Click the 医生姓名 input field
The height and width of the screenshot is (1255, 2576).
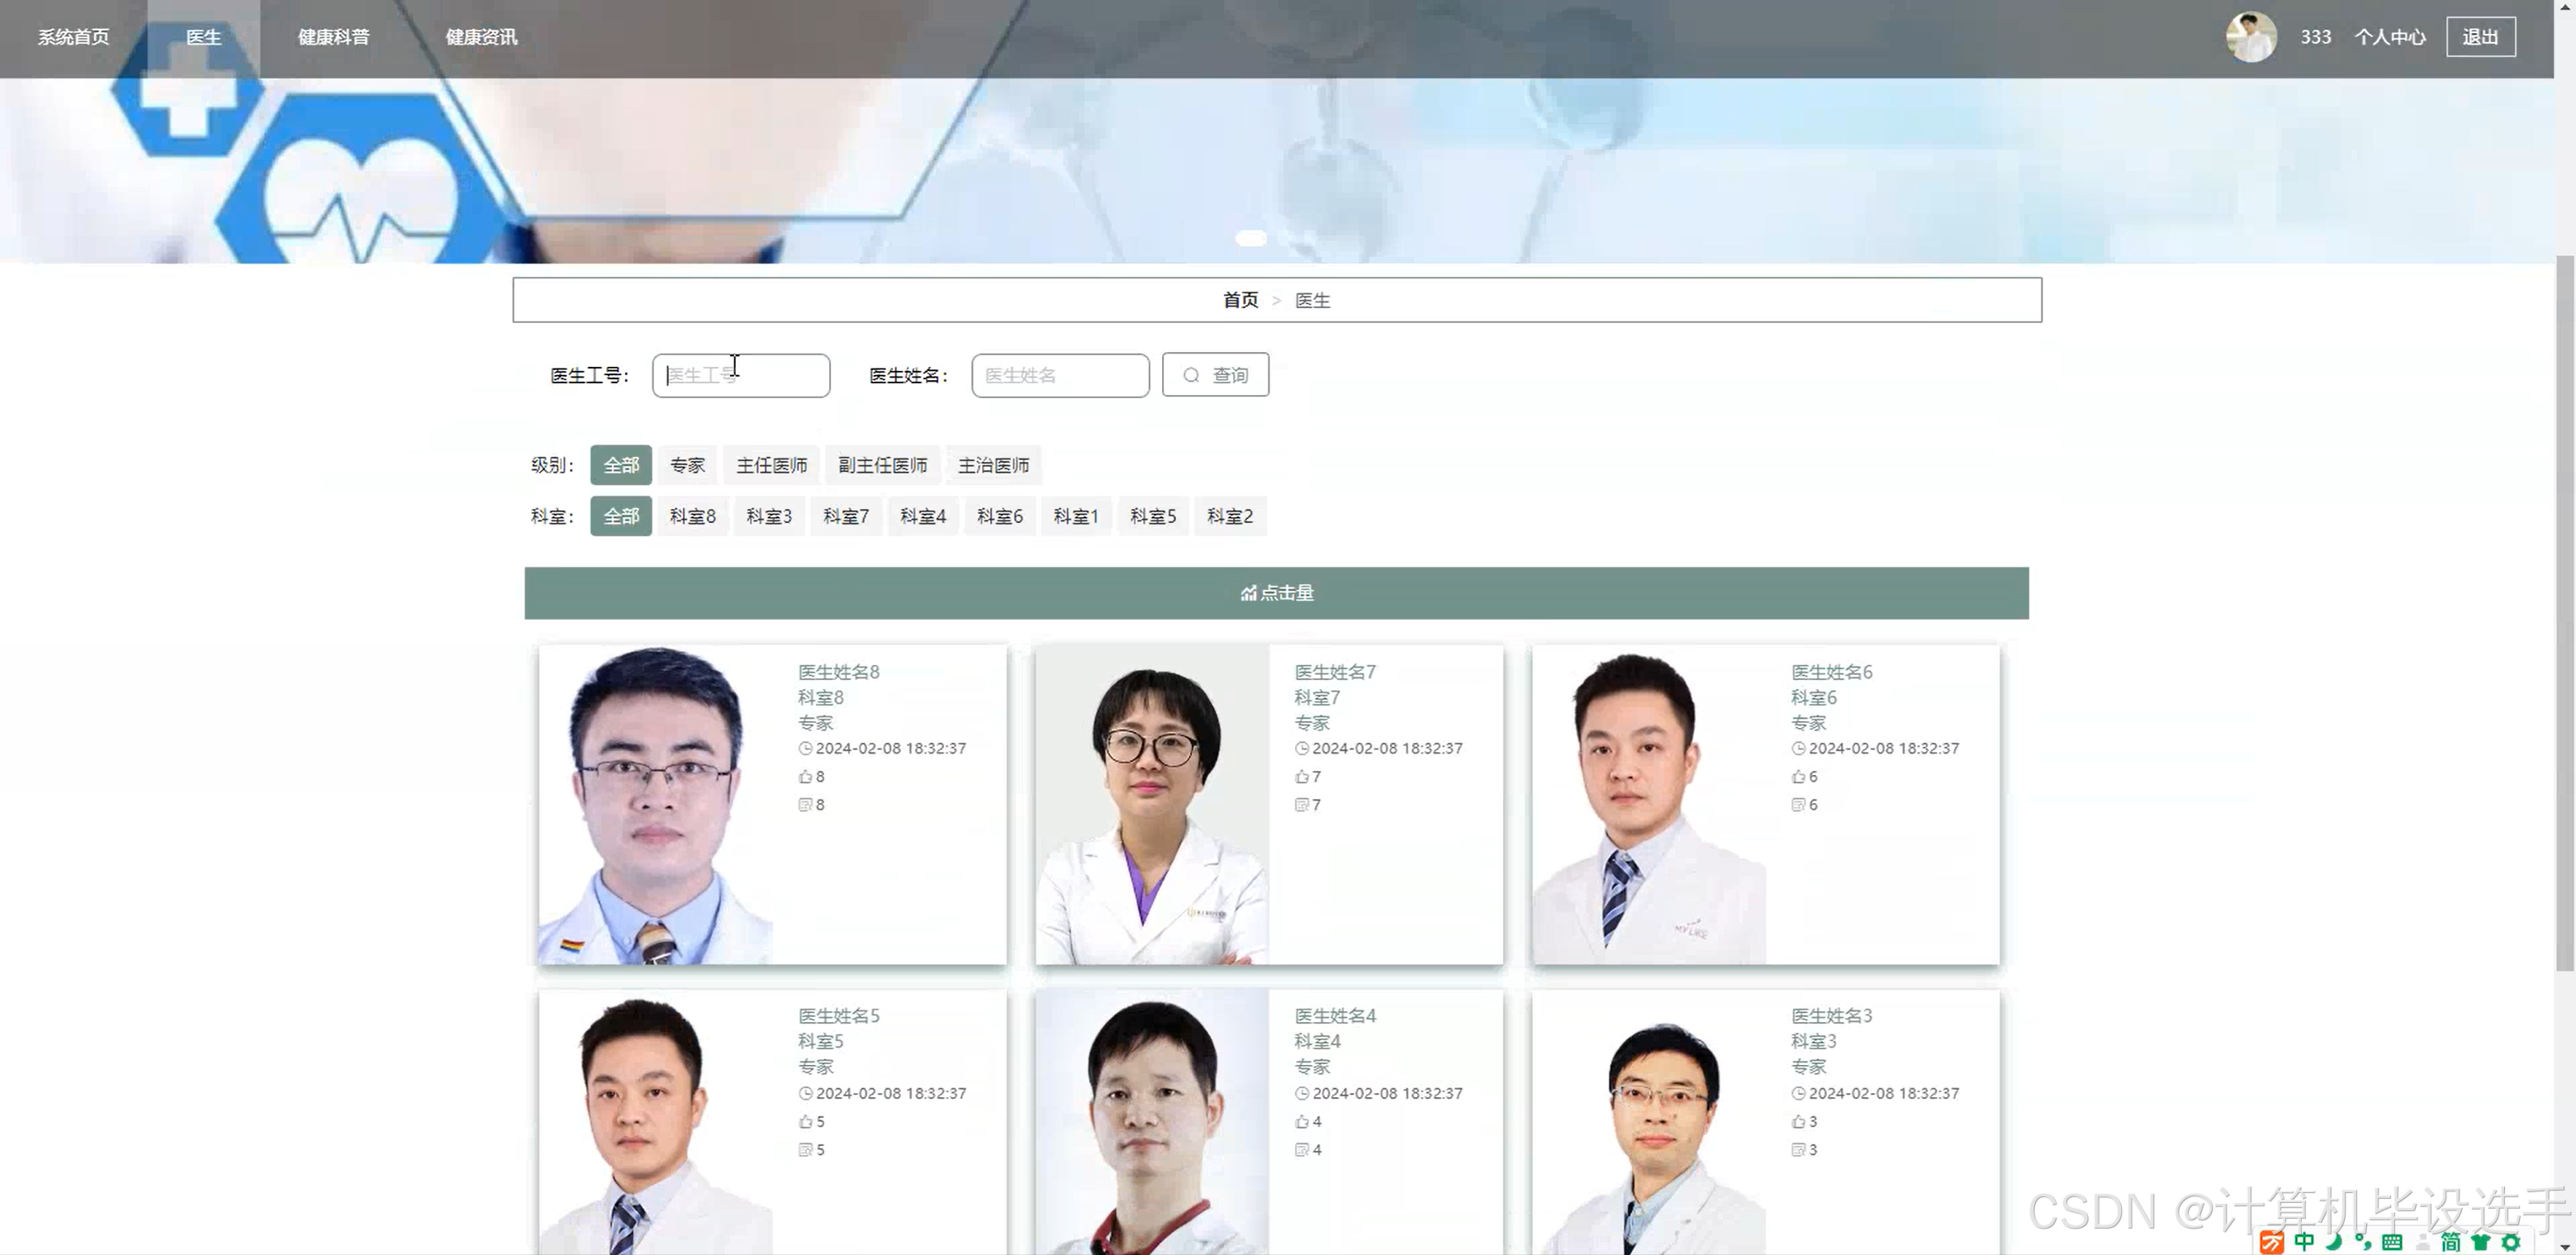(1060, 375)
